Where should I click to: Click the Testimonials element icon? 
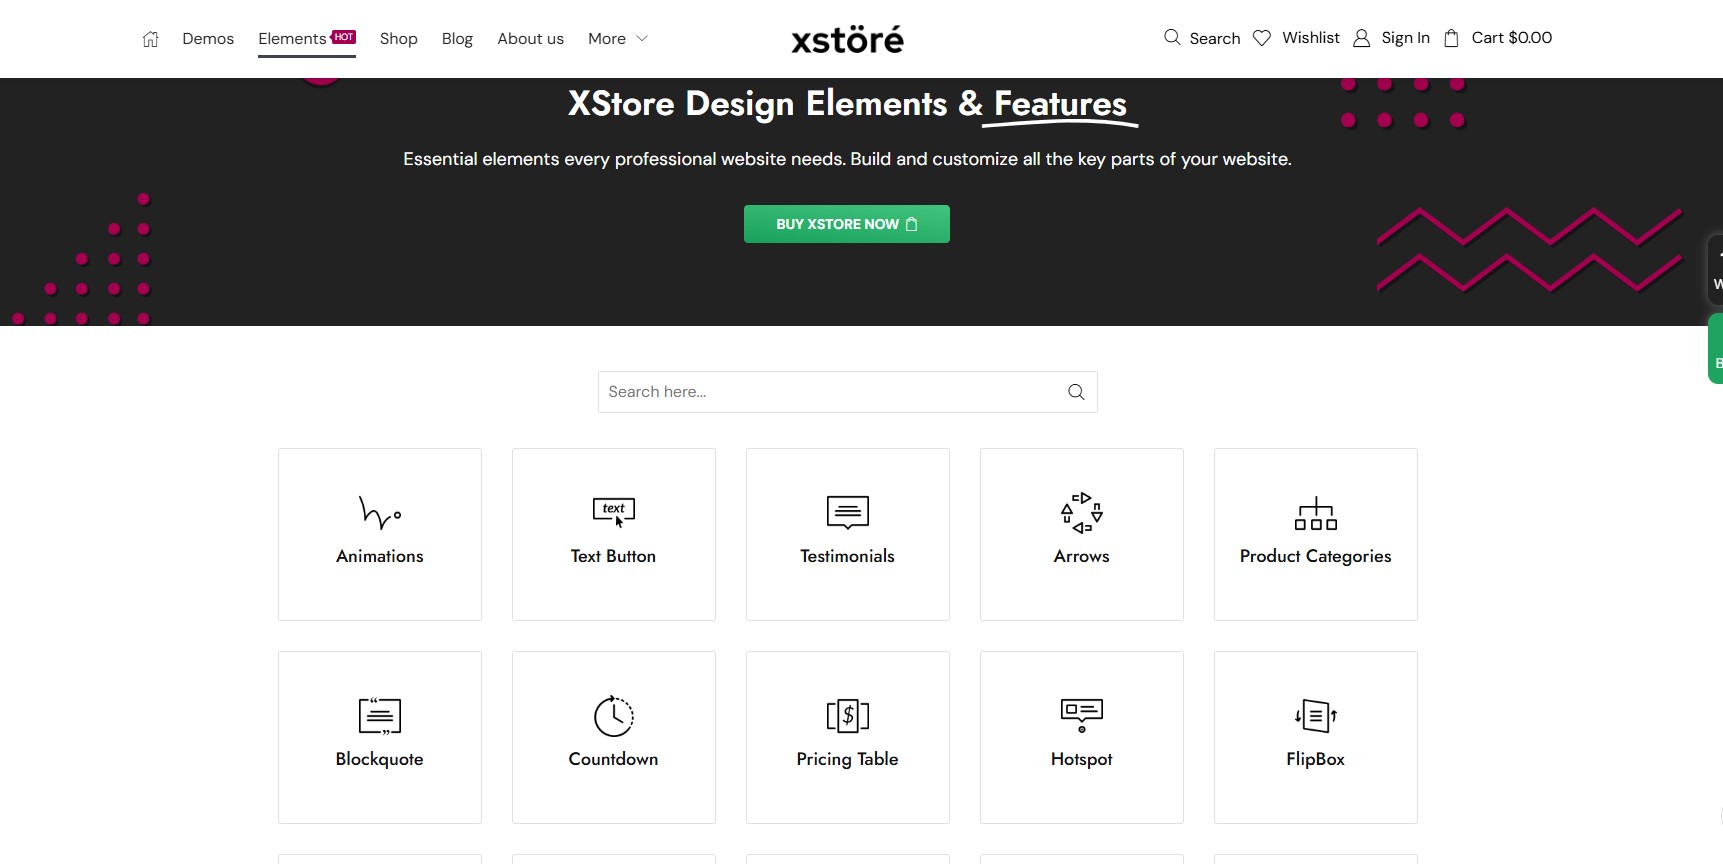[x=848, y=512]
